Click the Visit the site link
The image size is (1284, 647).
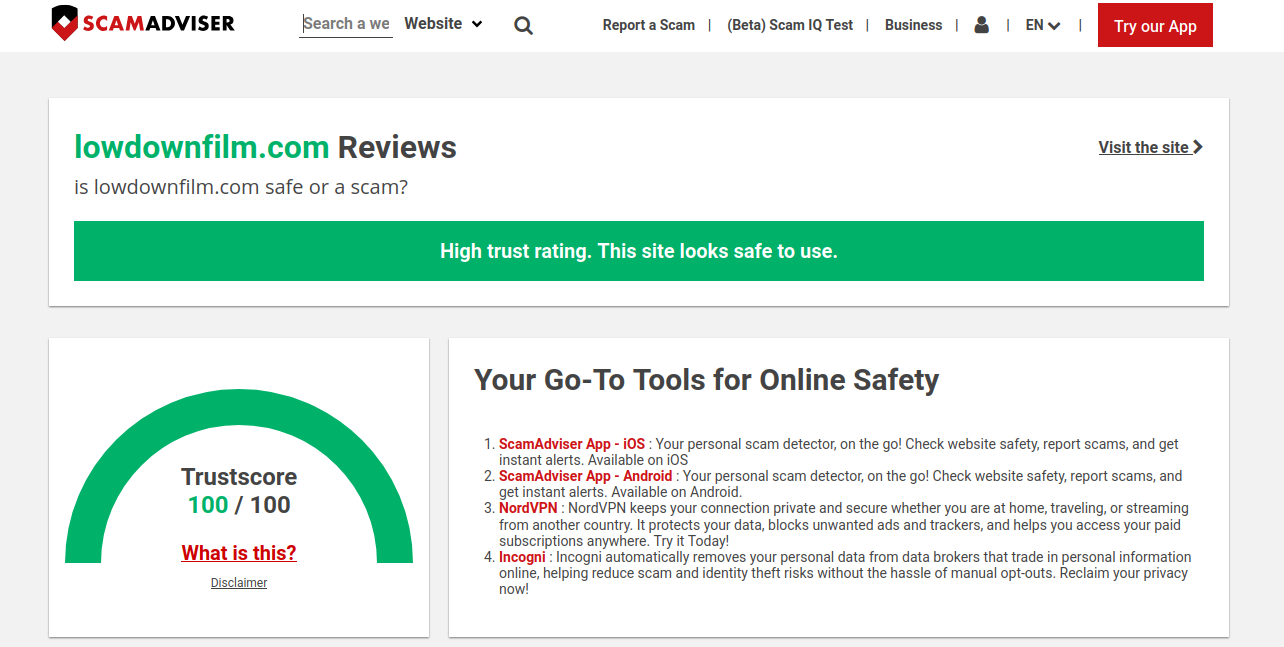(1143, 147)
